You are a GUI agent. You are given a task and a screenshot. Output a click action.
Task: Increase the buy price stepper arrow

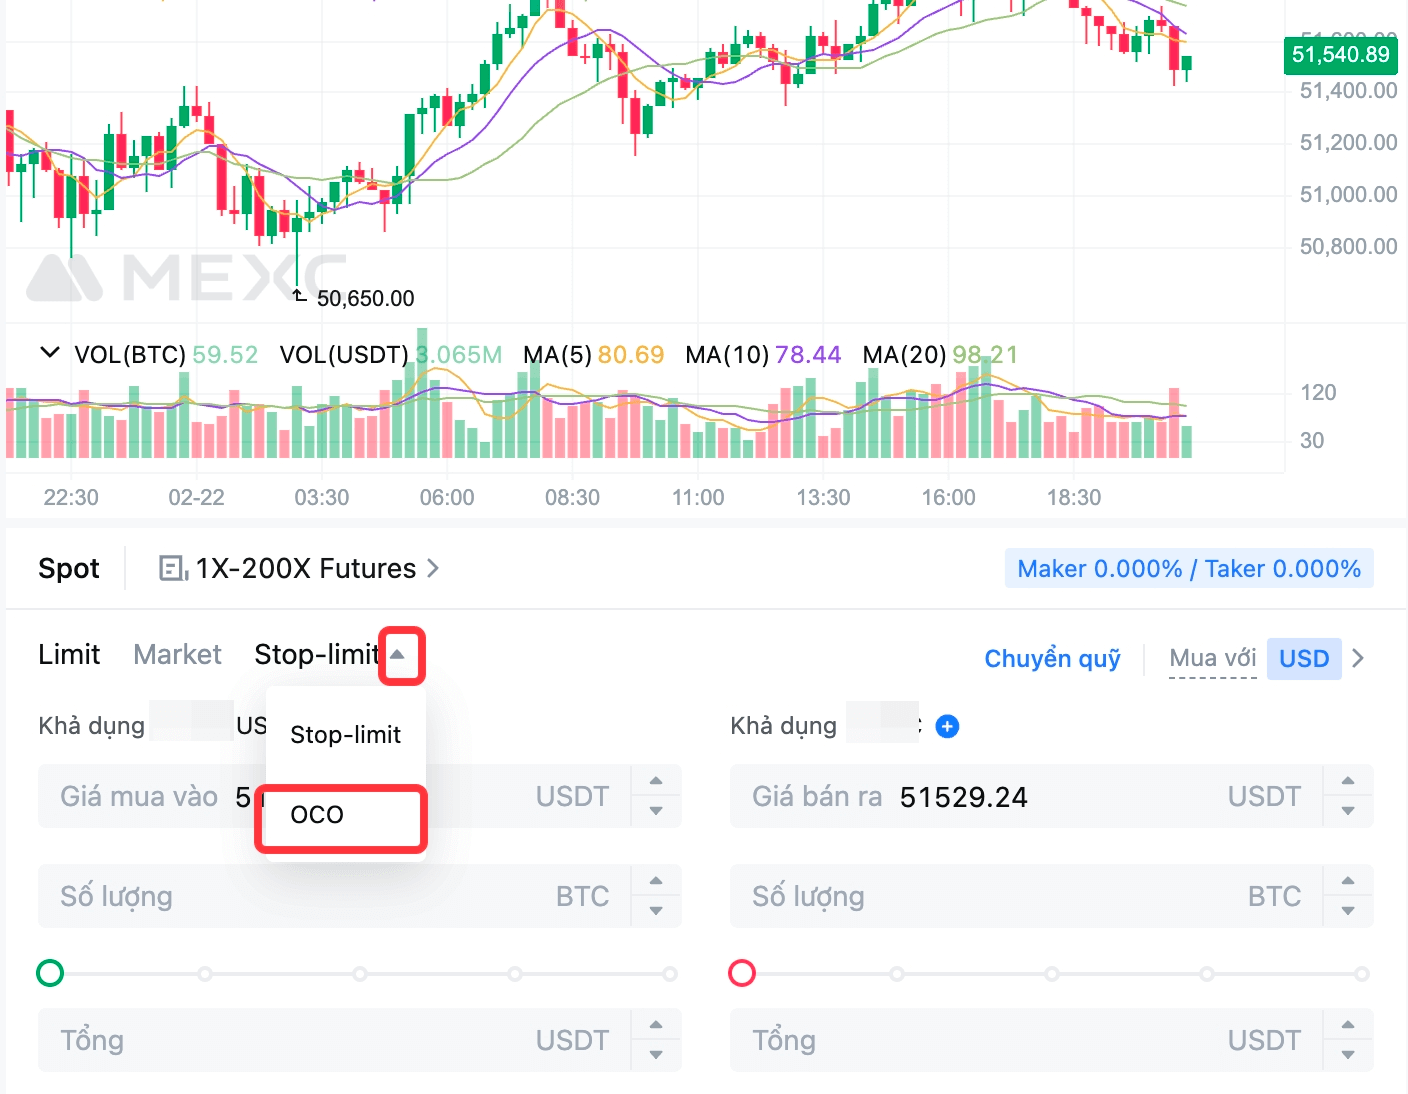tap(656, 781)
